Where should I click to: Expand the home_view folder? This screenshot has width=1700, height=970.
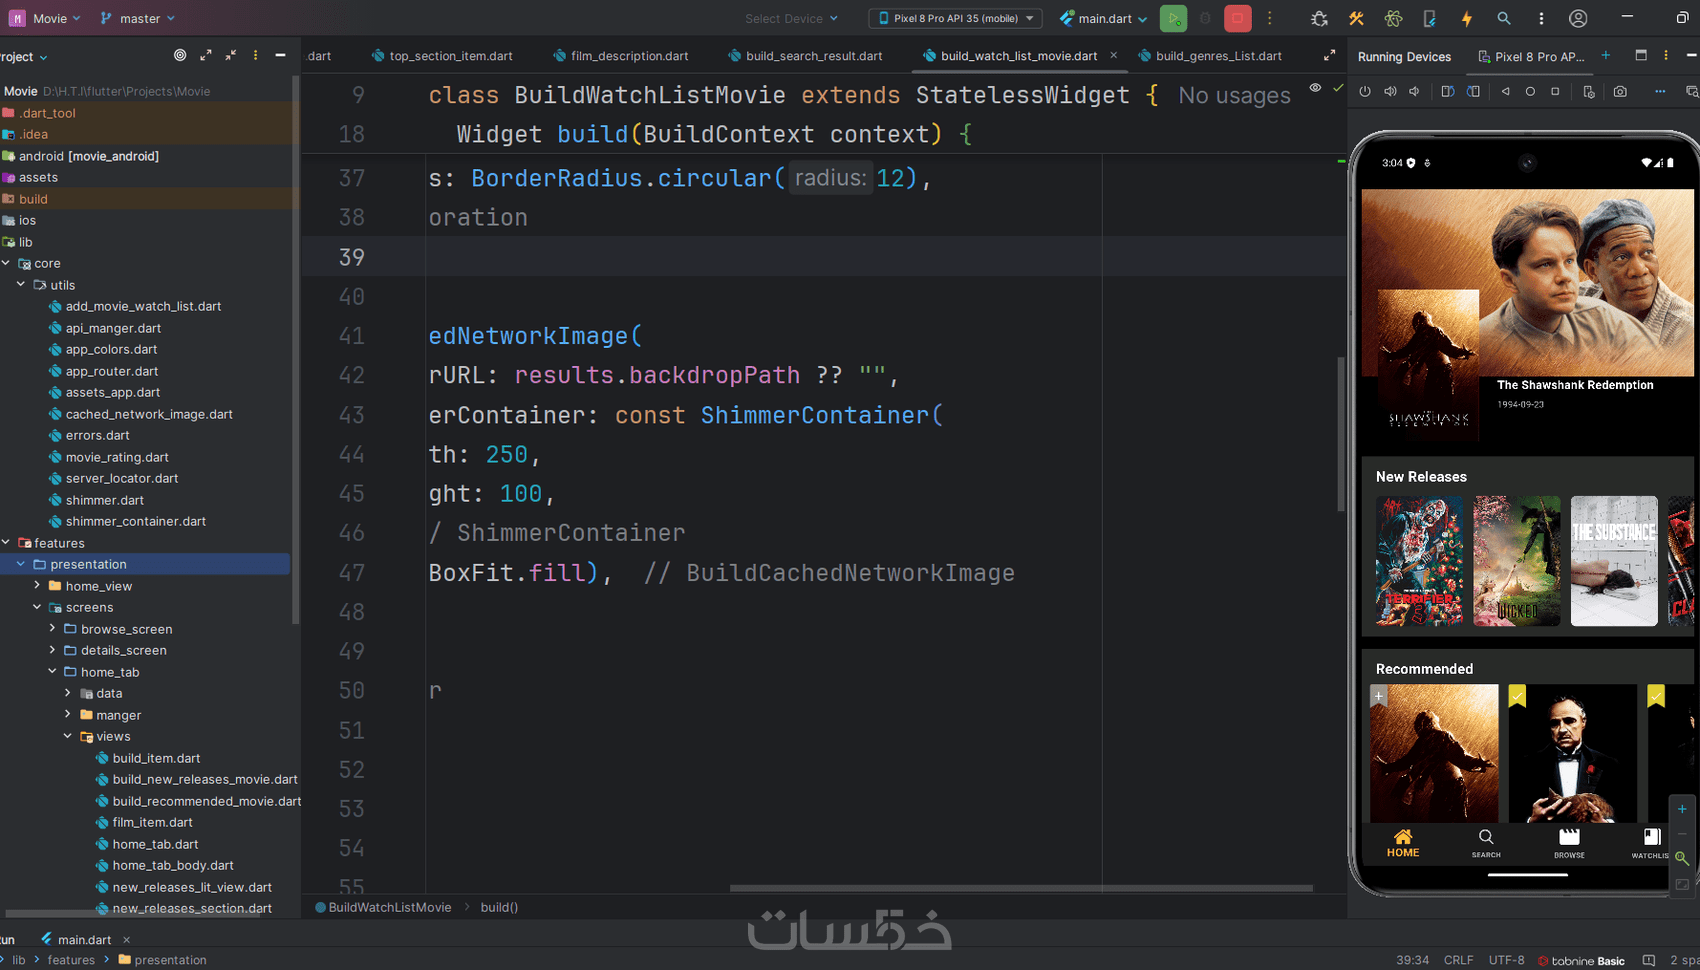[37, 586]
